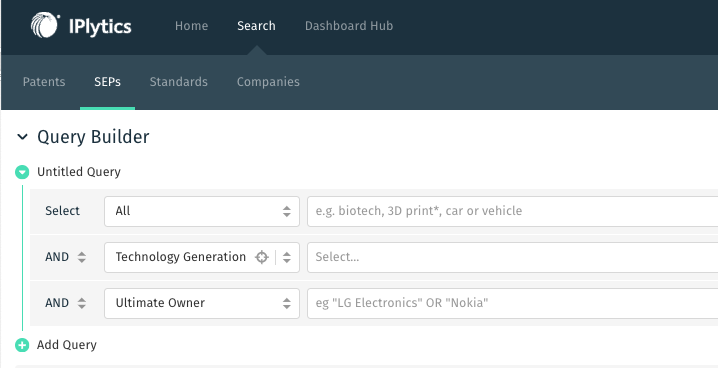Click the green plus Add Query icon

(x=22, y=345)
